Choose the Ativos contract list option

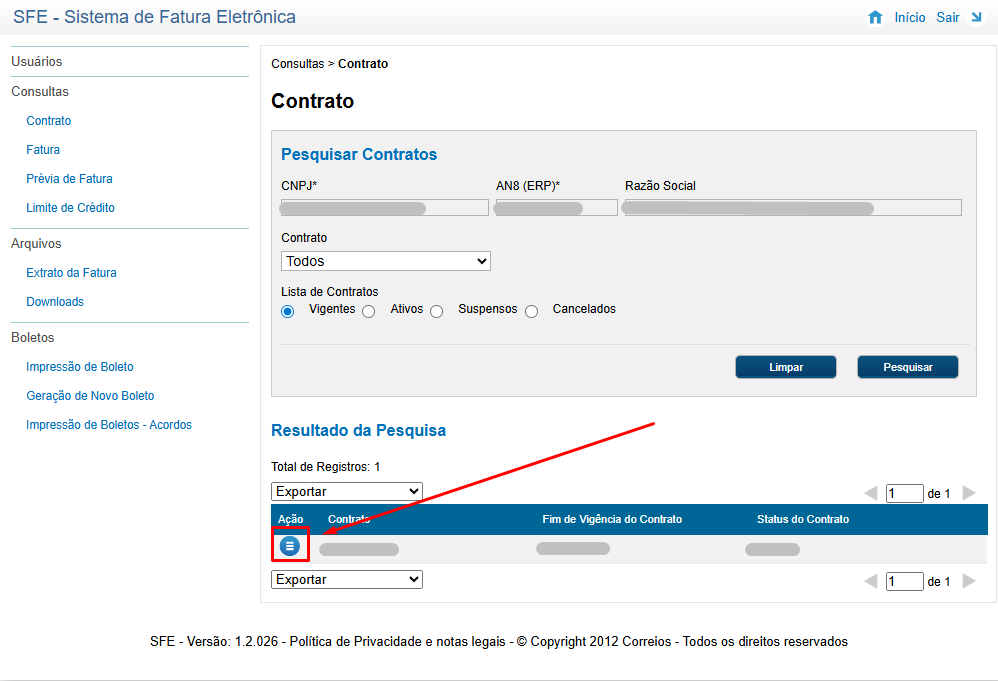click(x=369, y=311)
